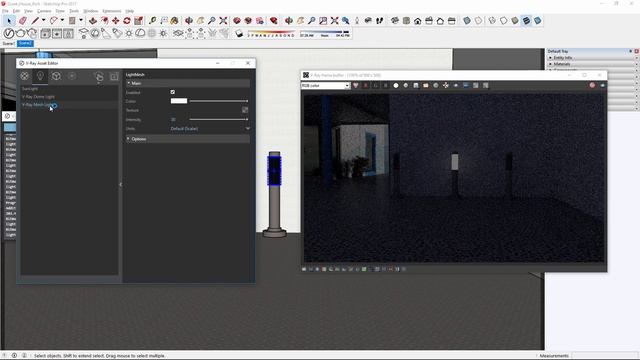Choose the Tape Measure tool
640x360 pixels.
152,20
